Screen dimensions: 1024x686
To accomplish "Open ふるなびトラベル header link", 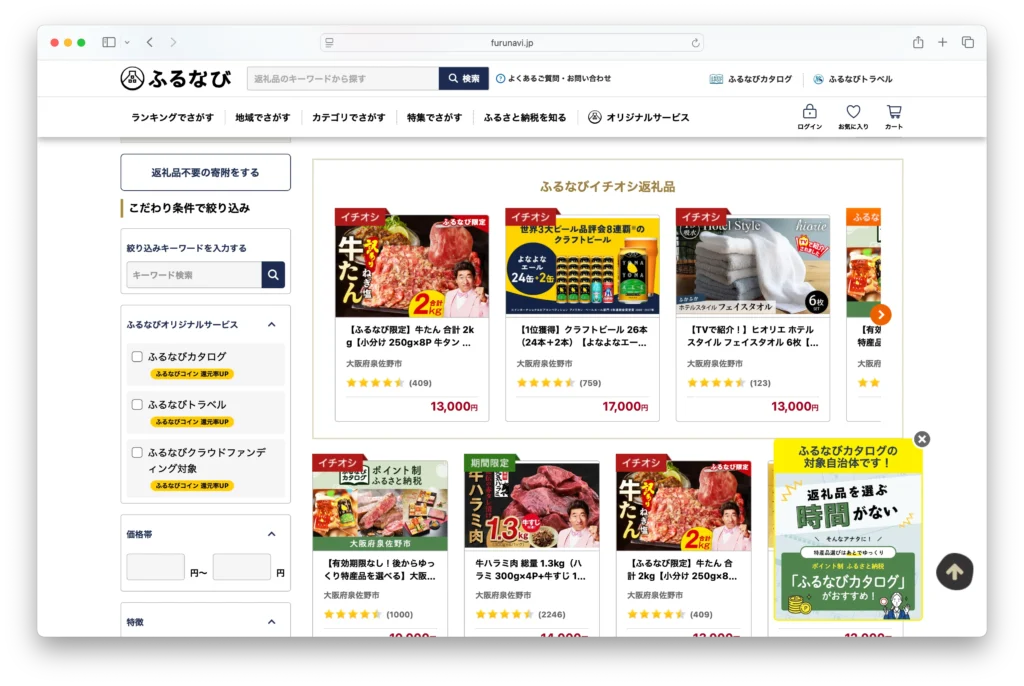I will 852,79.
